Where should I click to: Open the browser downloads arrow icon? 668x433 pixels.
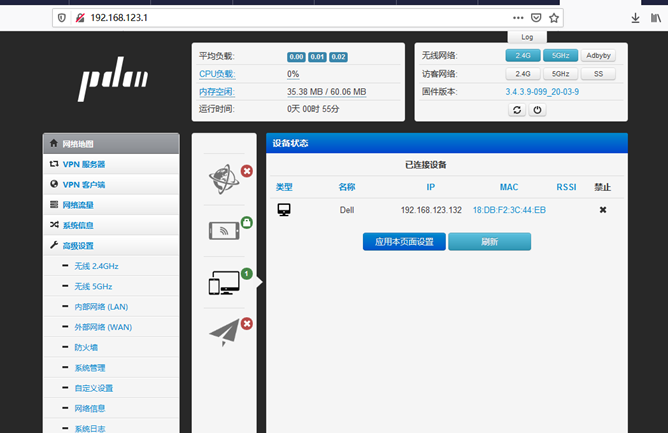pyautogui.click(x=635, y=18)
